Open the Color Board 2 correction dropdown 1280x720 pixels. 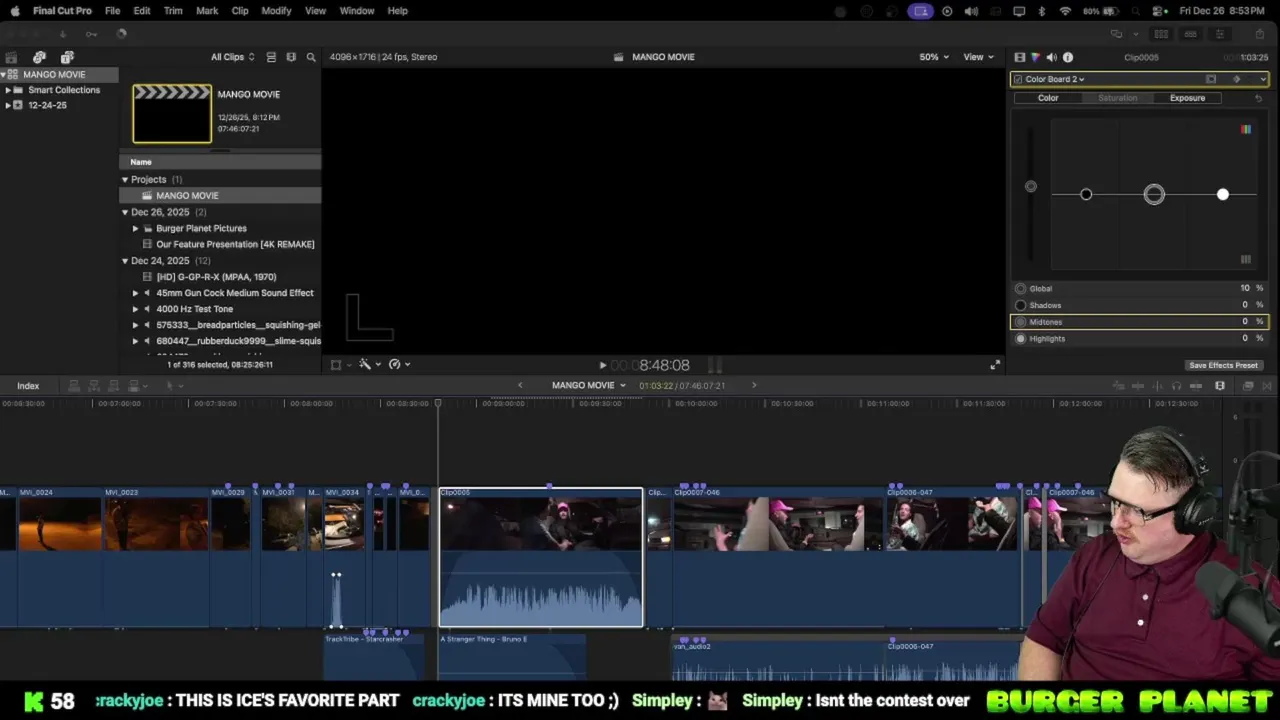click(x=1055, y=79)
